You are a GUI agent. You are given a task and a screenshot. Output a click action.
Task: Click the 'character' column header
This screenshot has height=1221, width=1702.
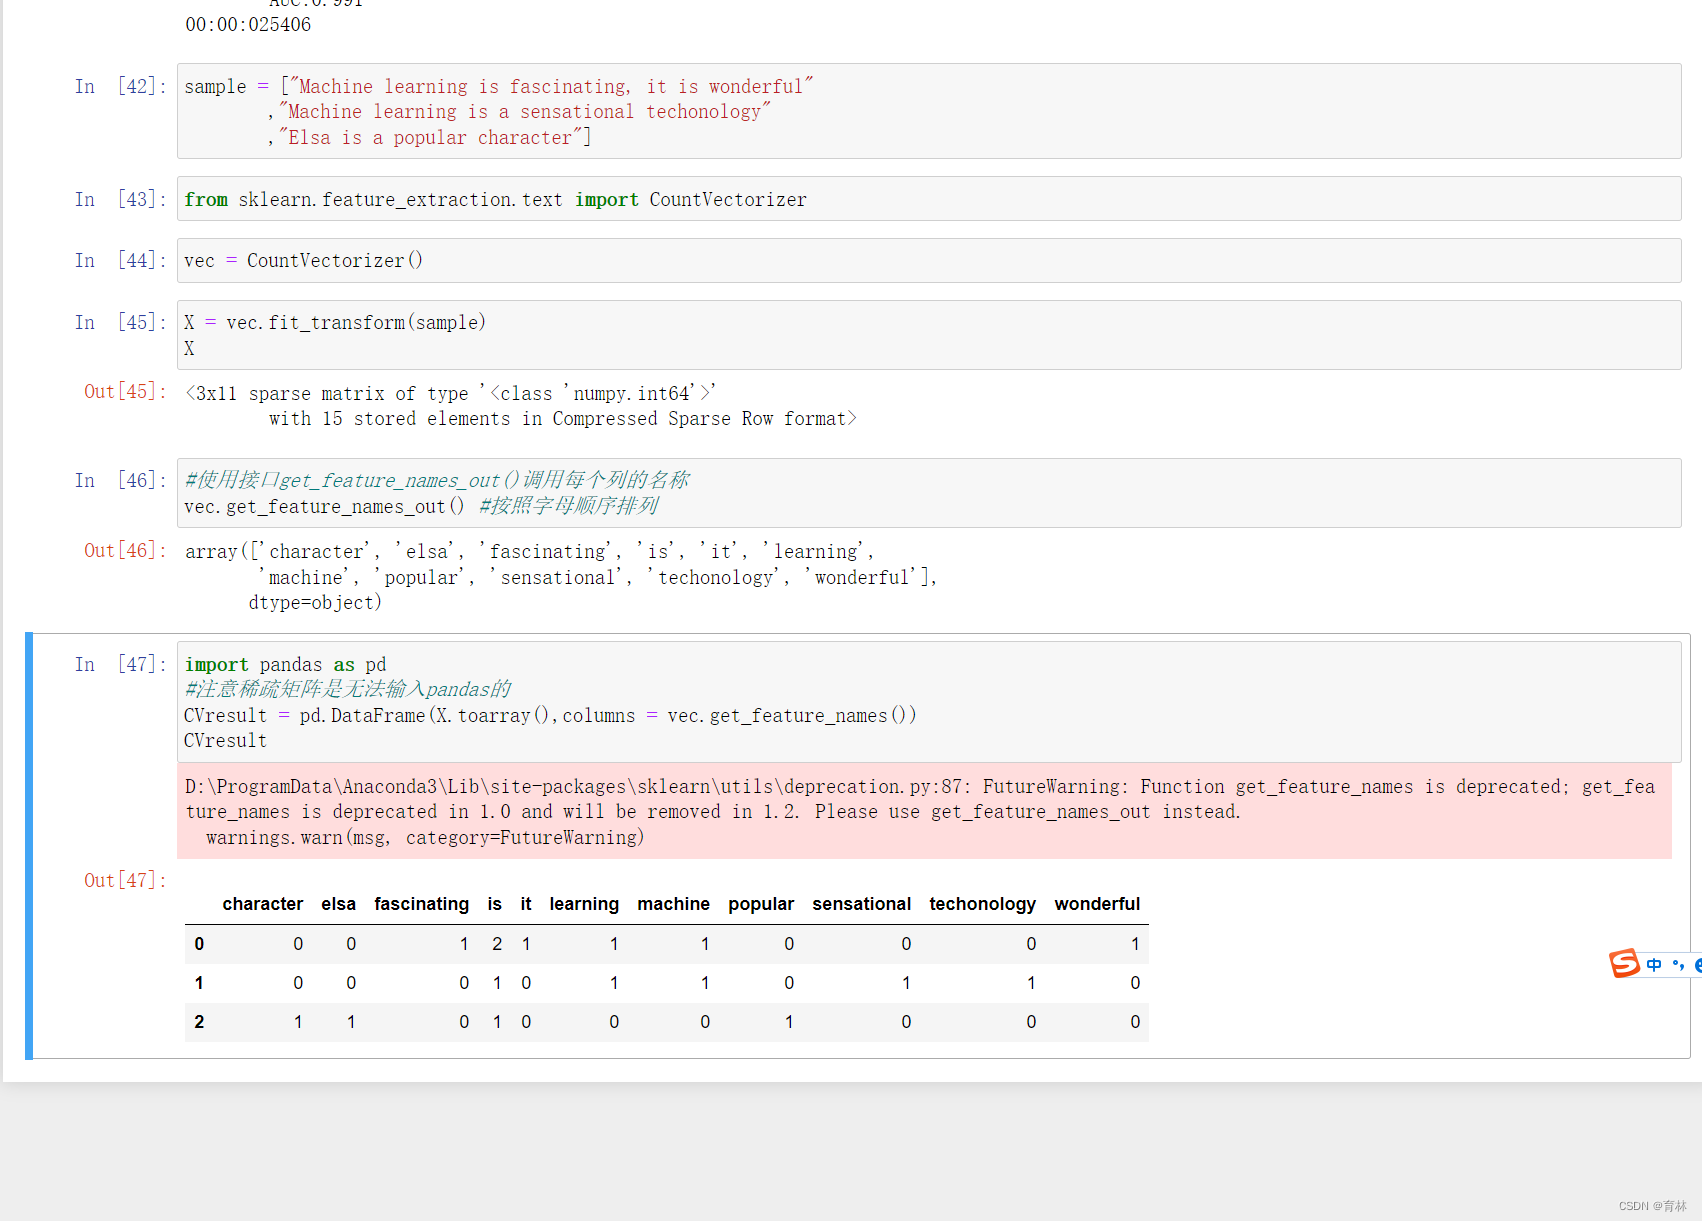click(x=262, y=904)
